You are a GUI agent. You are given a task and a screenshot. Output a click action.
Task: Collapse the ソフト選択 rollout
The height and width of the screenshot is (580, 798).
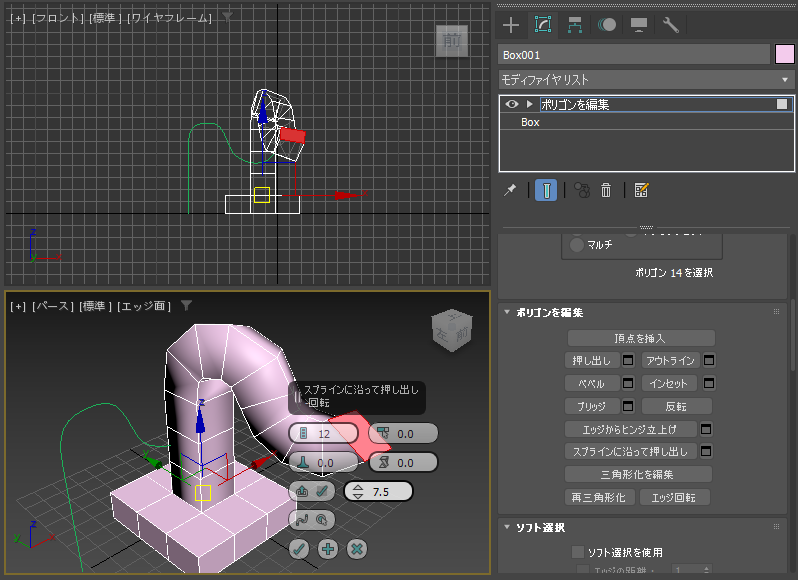[x=507, y=528]
